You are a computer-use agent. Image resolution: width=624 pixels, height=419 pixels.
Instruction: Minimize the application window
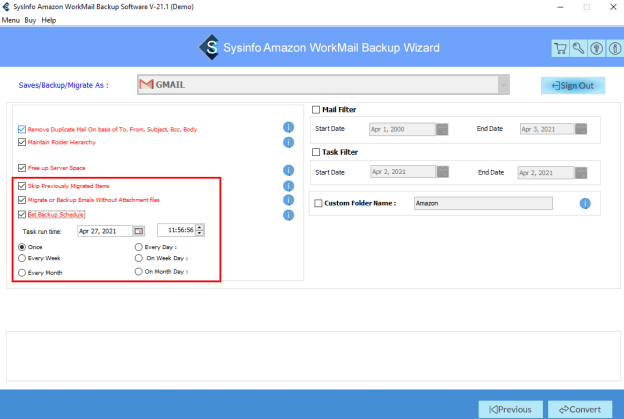(560, 7)
